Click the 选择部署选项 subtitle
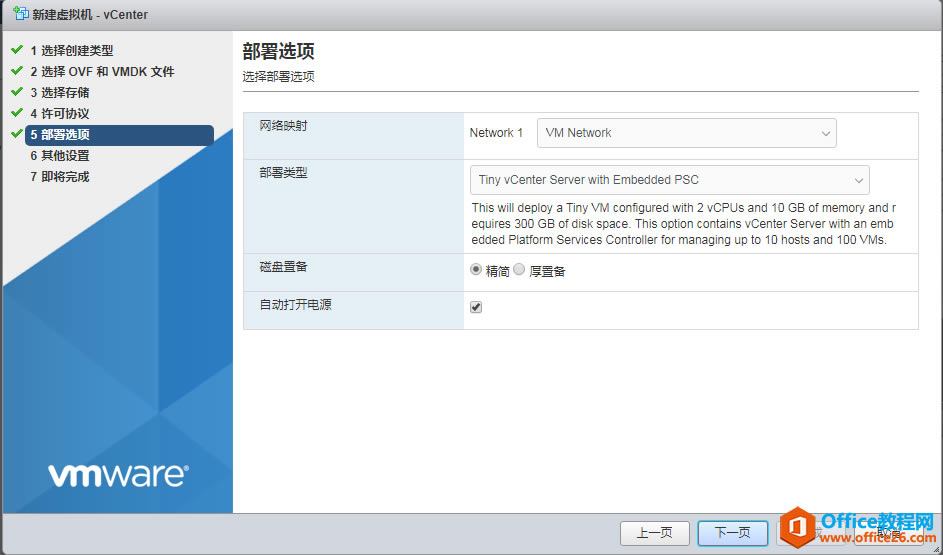Screen dimensions: 943x555 tap(278, 77)
